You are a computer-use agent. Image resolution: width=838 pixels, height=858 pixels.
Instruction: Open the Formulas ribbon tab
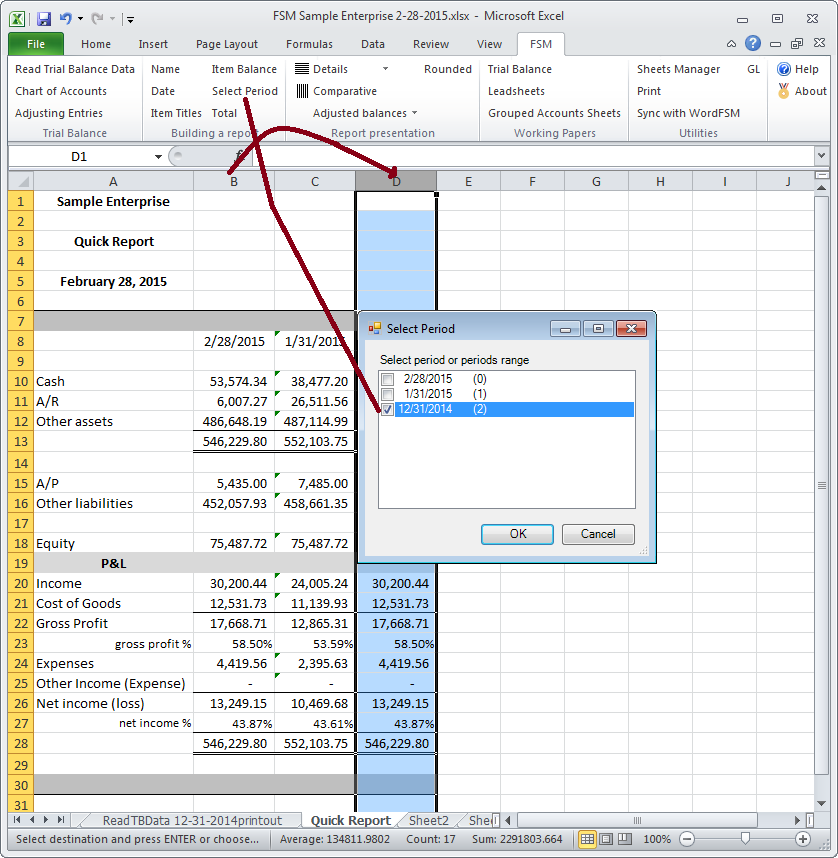pyautogui.click(x=309, y=44)
